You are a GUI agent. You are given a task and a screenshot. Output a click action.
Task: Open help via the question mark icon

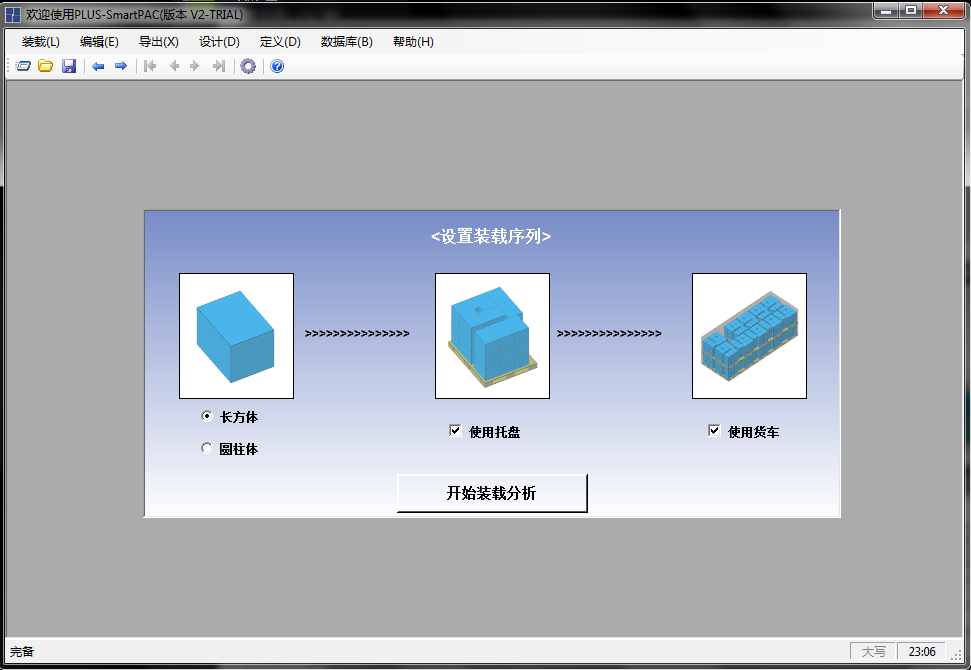tap(277, 66)
